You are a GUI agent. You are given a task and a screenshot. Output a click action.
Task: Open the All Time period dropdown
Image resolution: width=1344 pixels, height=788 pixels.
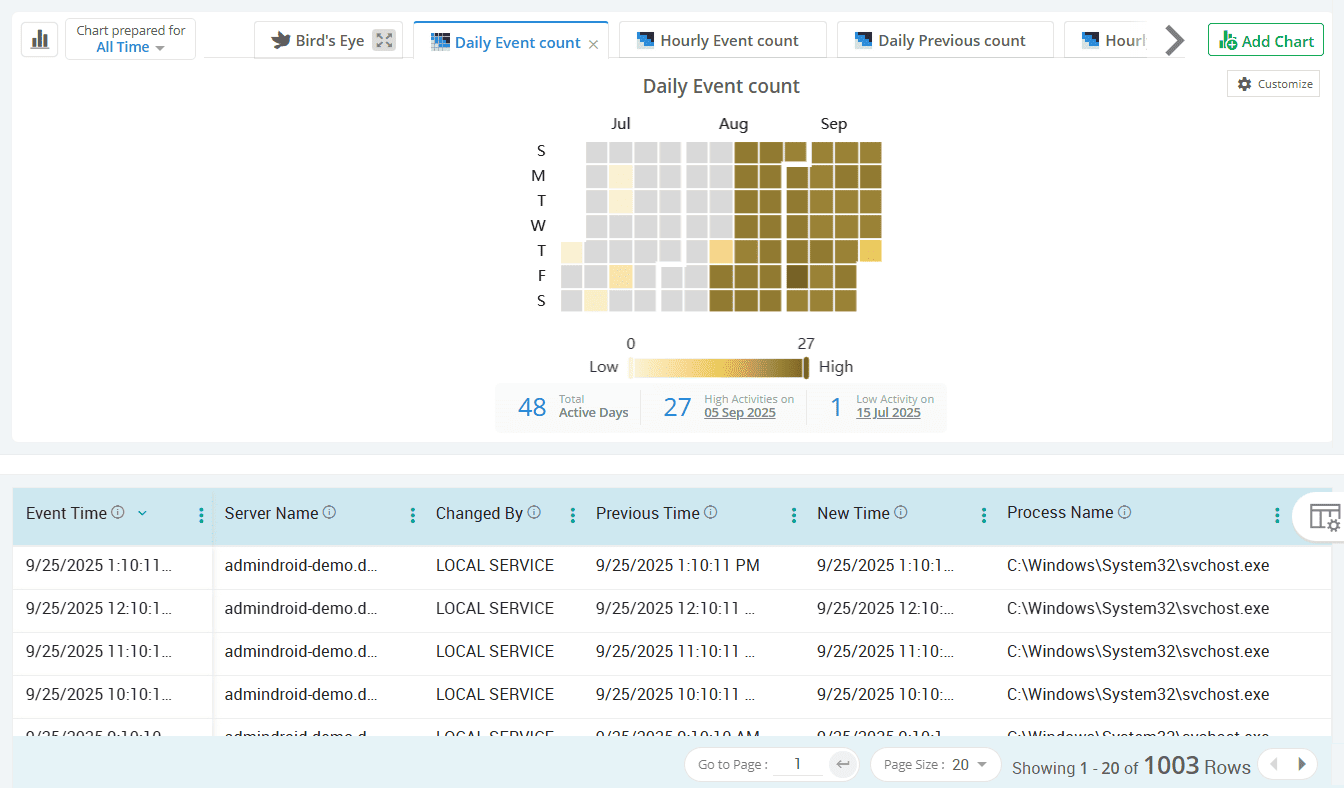130,47
